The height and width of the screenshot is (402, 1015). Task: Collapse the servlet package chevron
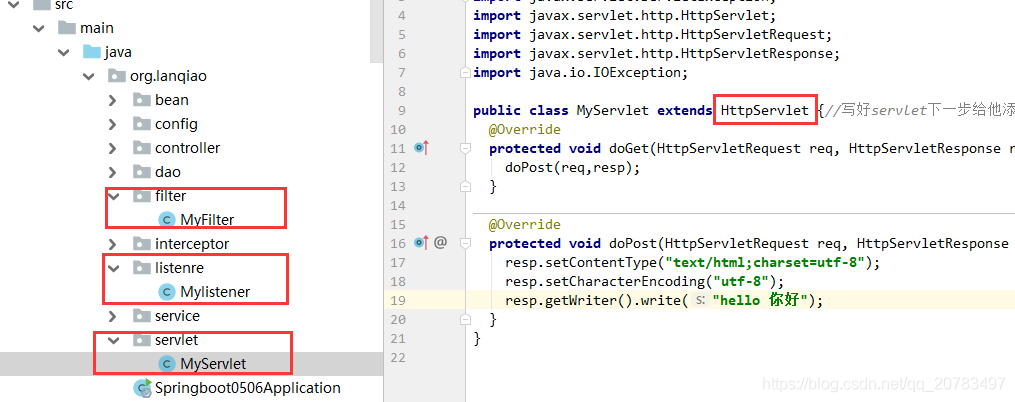(x=115, y=340)
